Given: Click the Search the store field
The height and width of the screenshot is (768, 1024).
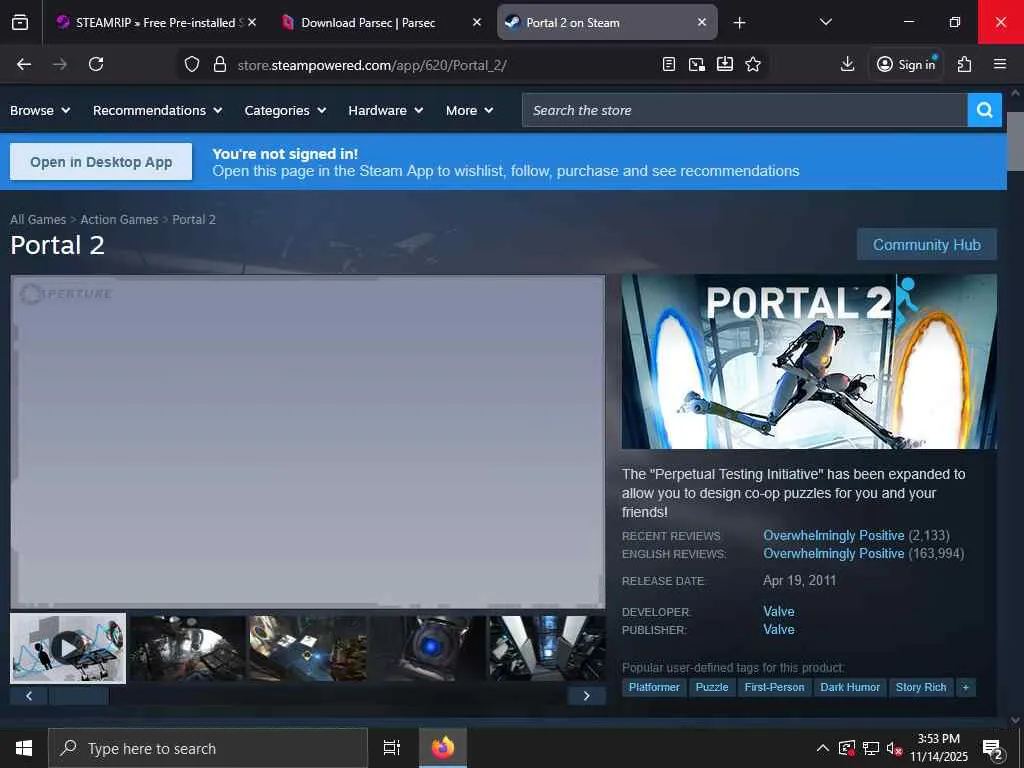Looking at the screenshot, I should [744, 110].
